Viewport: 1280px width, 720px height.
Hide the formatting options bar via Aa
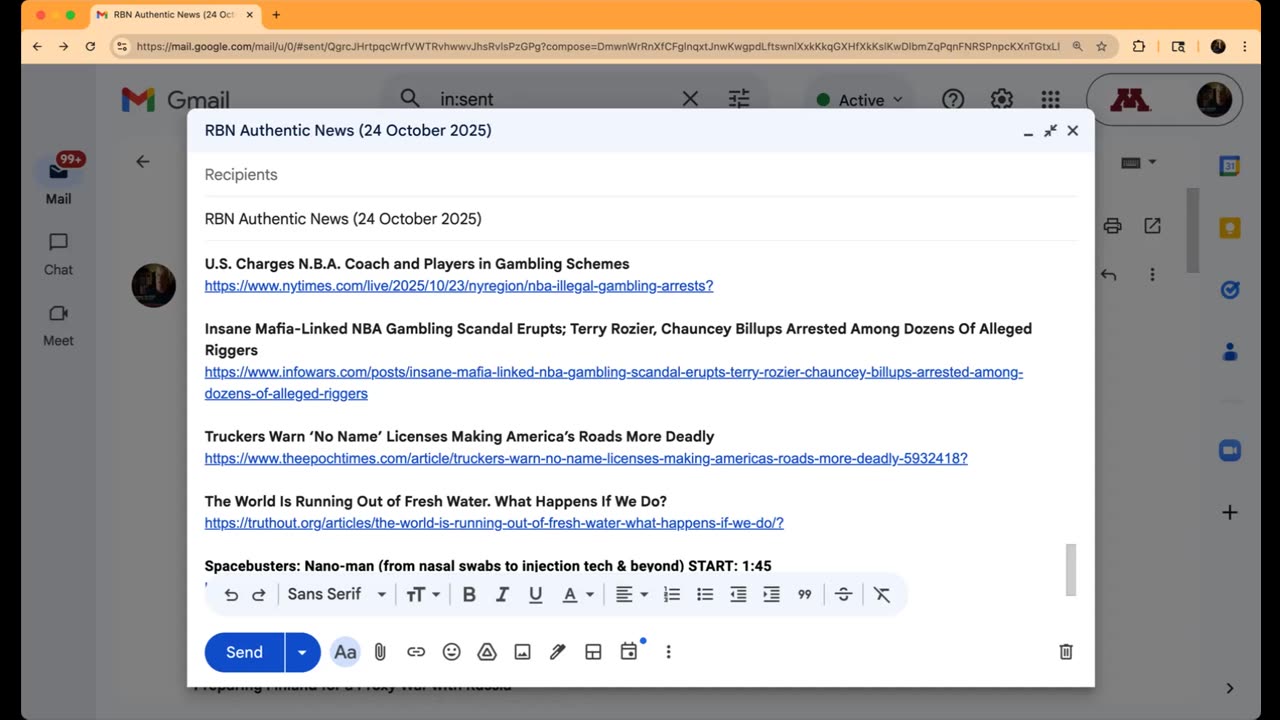click(345, 652)
